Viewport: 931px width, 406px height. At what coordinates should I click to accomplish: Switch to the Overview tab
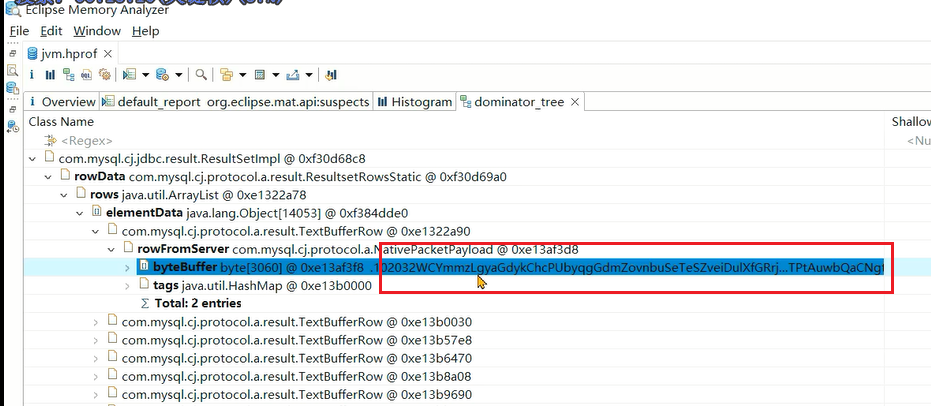(x=62, y=102)
